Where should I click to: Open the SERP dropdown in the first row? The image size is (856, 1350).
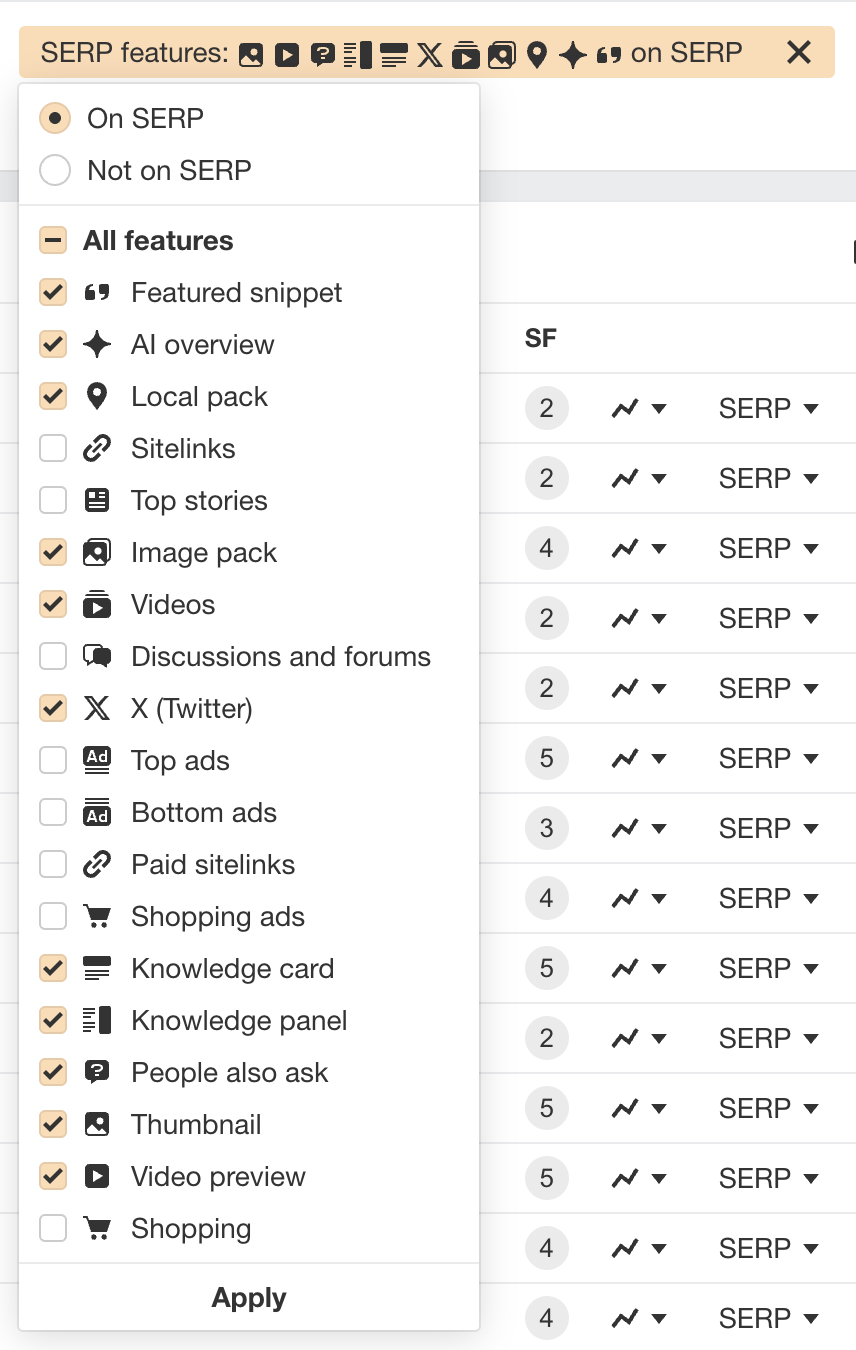pos(768,408)
